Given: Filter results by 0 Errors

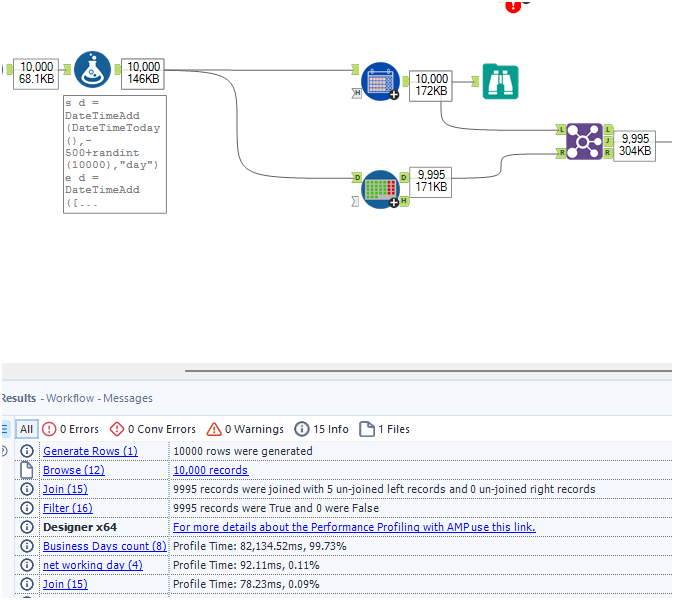Looking at the screenshot, I should [x=71, y=429].
